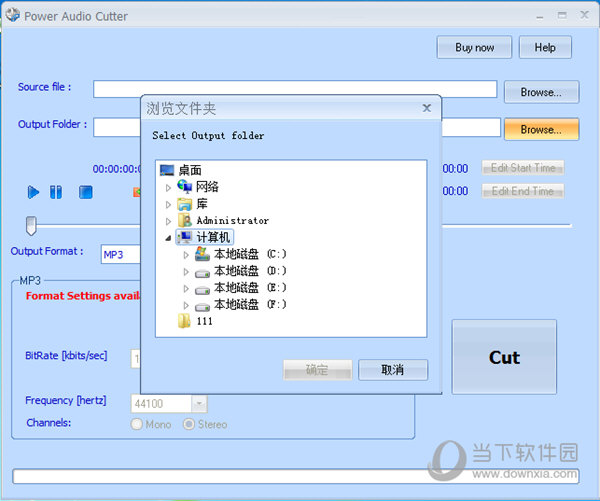Expand the Administrator node
Image resolution: width=600 pixels, height=501 pixels.
tap(168, 221)
